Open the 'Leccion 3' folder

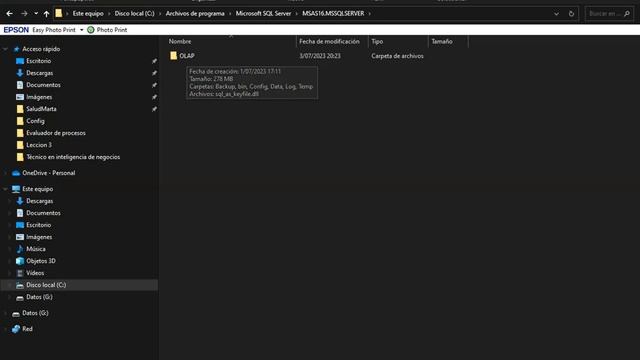coord(39,145)
